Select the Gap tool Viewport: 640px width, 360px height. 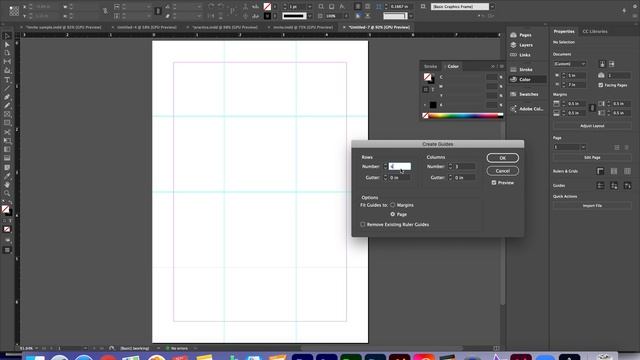[x=7, y=62]
